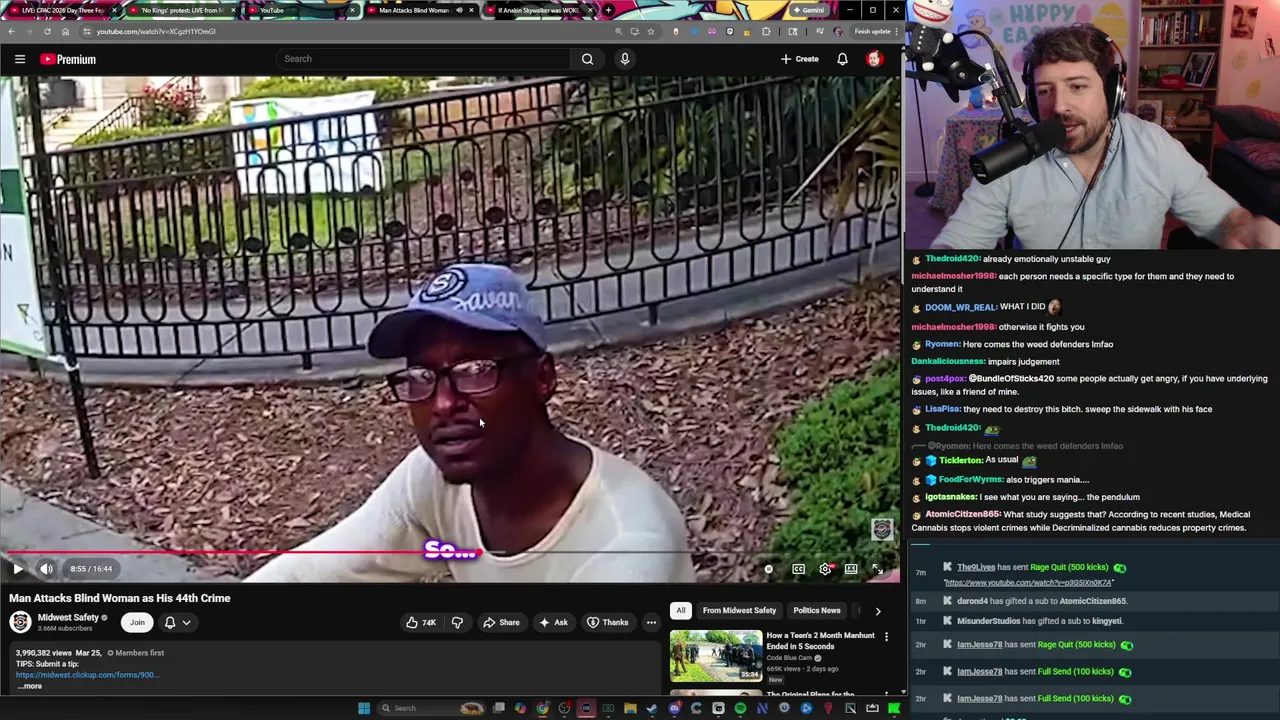Bookmark this page with the star icon

point(651,31)
